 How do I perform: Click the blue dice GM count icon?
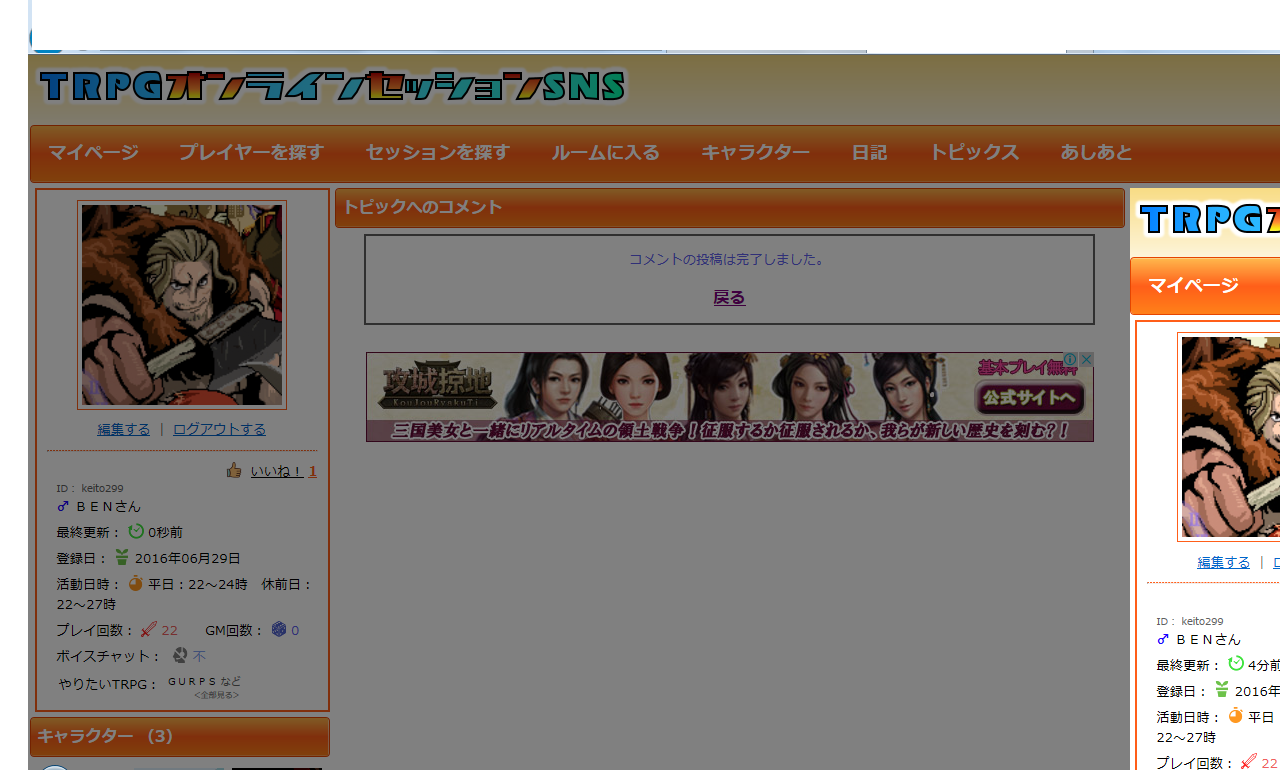point(279,629)
